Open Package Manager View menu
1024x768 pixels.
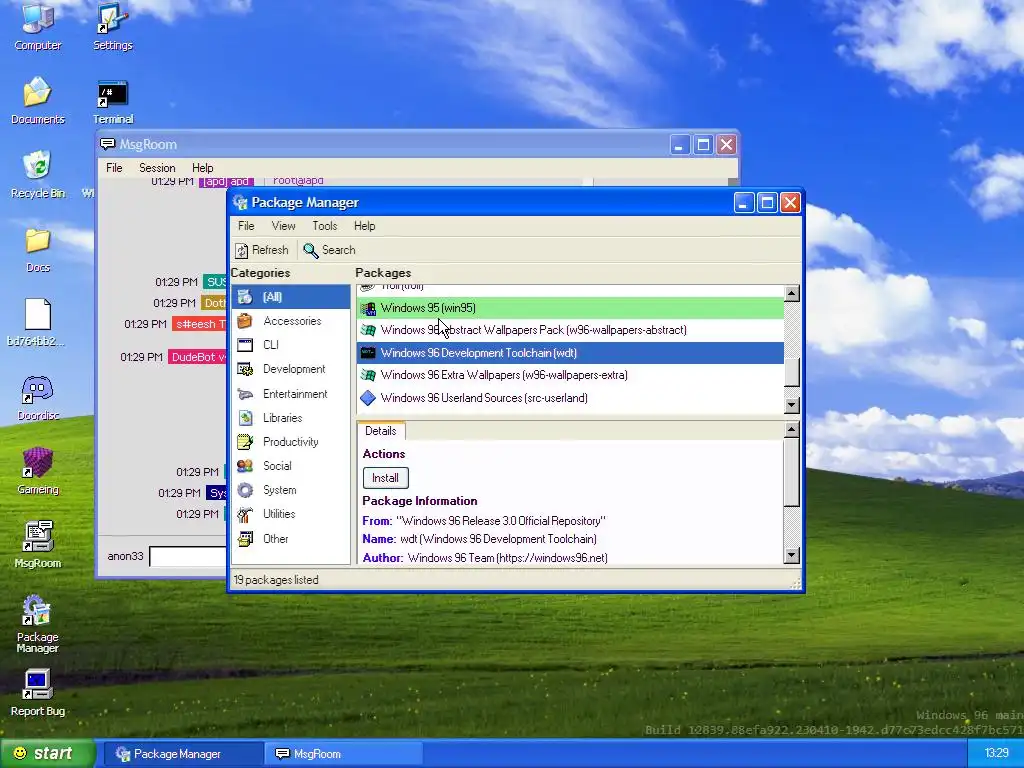283,226
